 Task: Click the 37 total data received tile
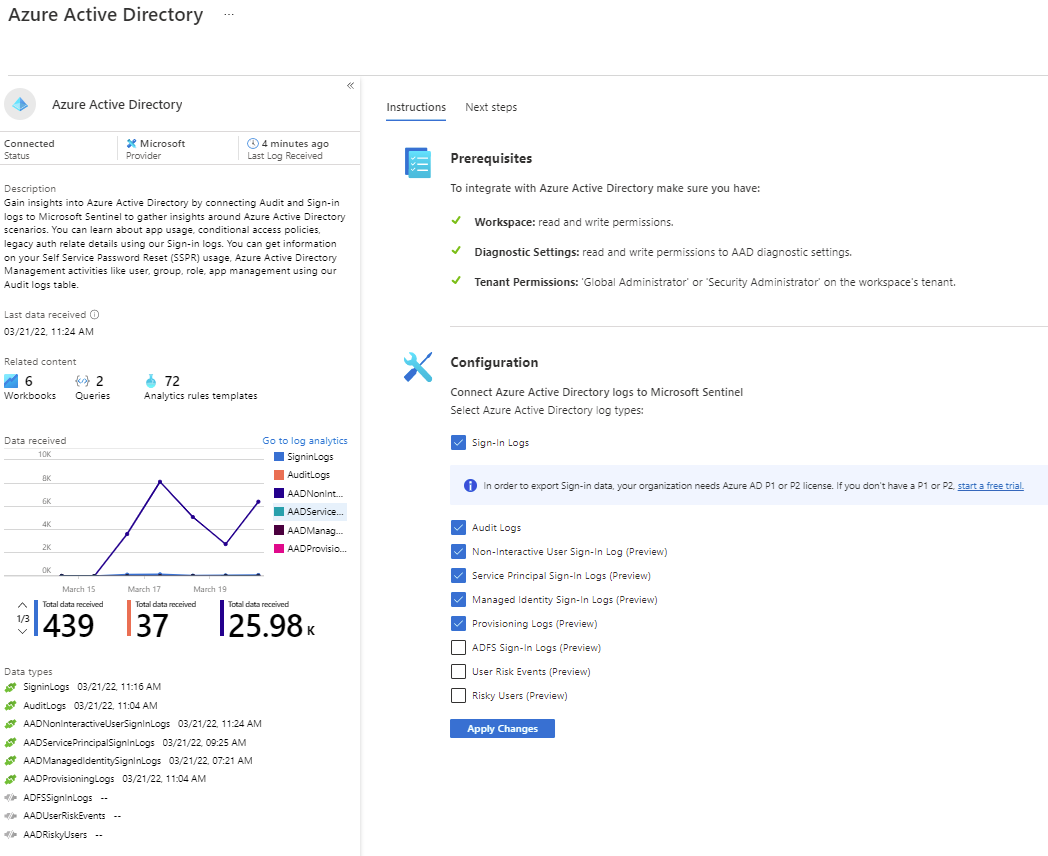click(162, 619)
